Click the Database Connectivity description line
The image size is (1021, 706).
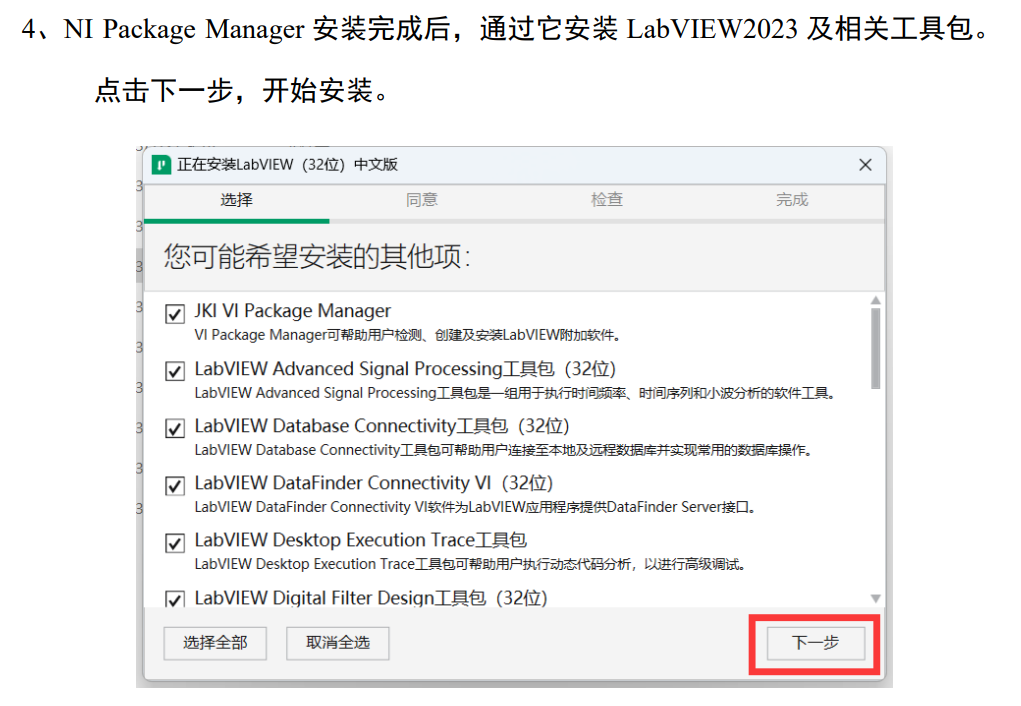click(503, 451)
